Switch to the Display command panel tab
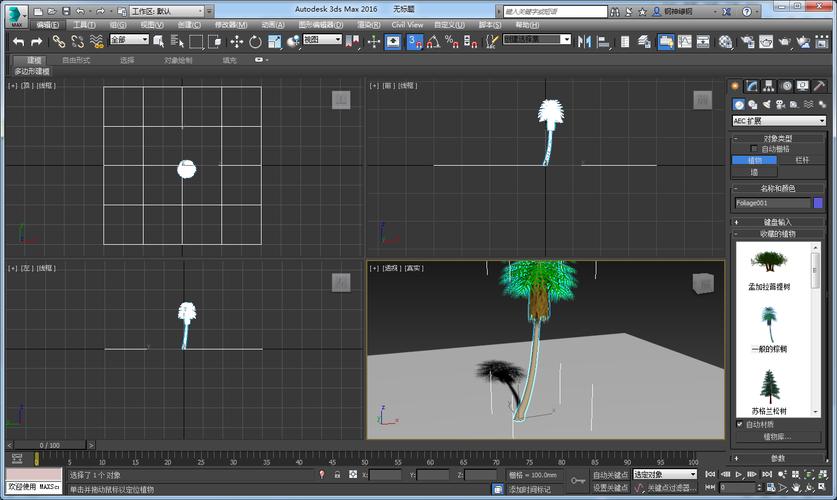The image size is (837, 500). pos(802,86)
